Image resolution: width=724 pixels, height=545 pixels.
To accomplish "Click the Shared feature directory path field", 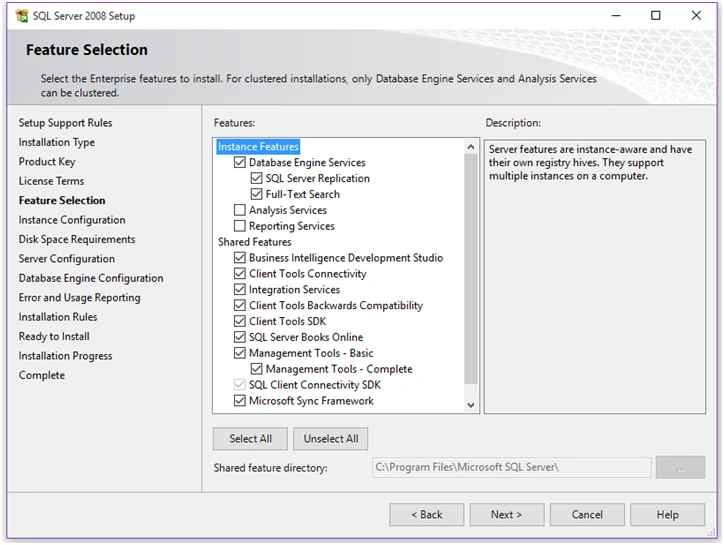I will click(x=512, y=467).
